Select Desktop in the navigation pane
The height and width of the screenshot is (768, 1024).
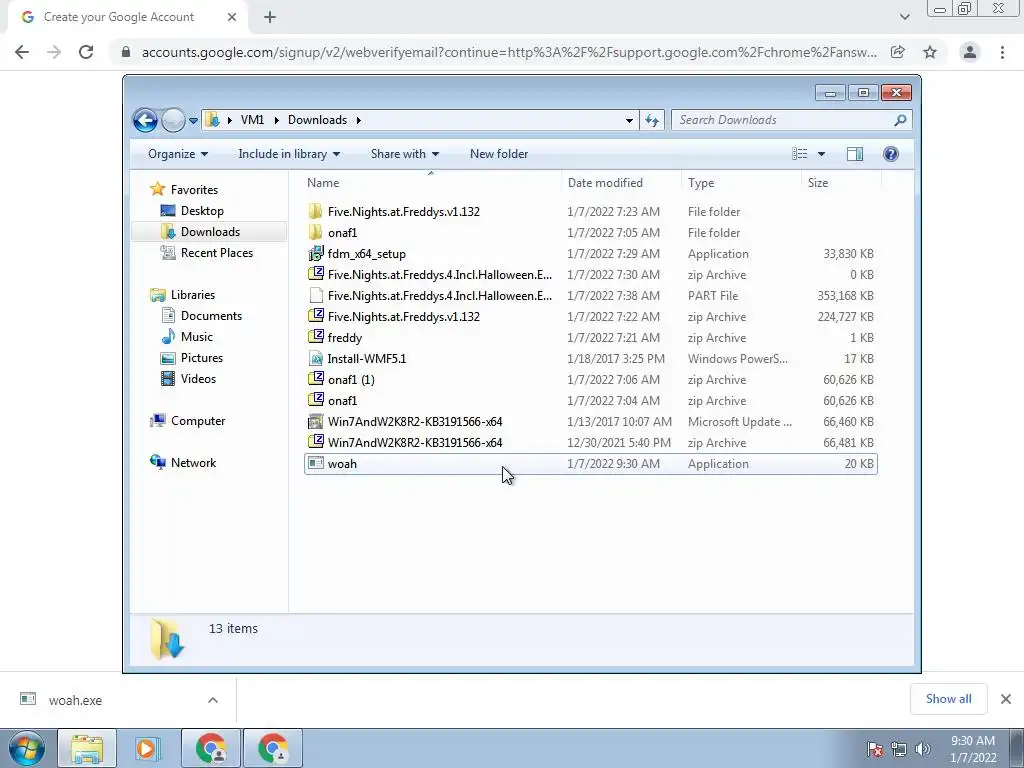(202, 211)
